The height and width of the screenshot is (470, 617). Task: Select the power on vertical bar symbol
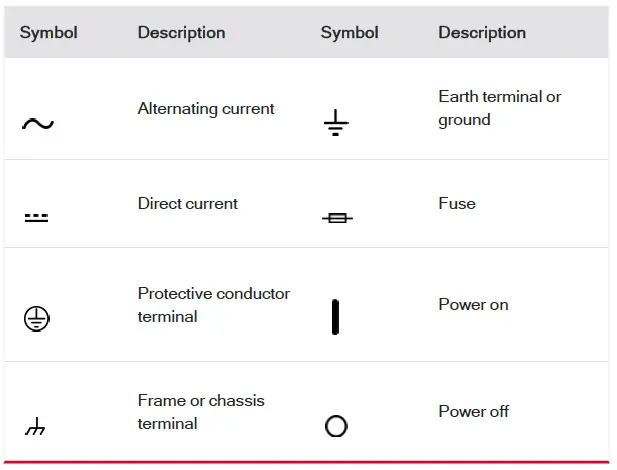tap(335, 317)
